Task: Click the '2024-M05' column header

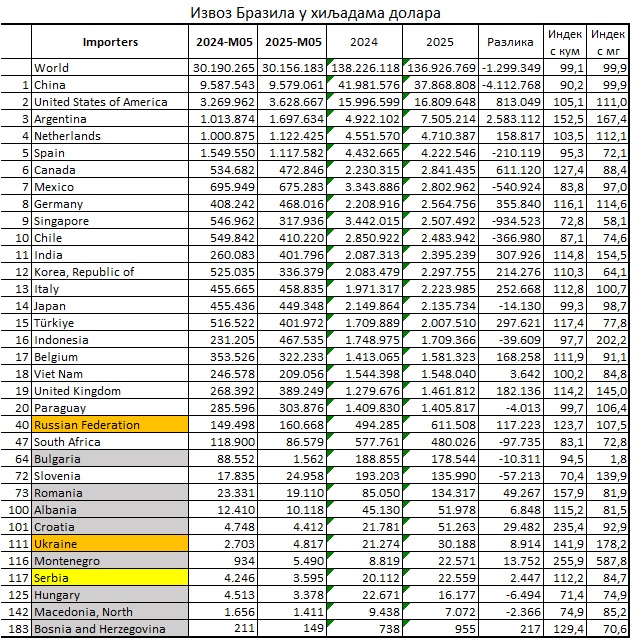Action: (223, 42)
